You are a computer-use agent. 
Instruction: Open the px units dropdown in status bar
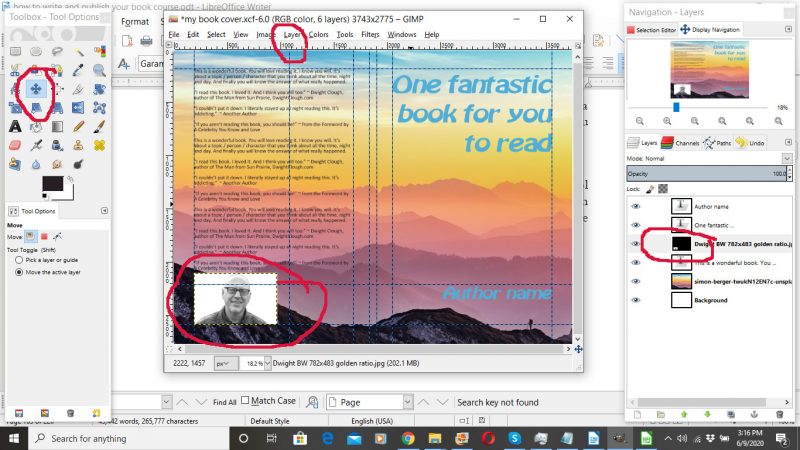point(227,363)
